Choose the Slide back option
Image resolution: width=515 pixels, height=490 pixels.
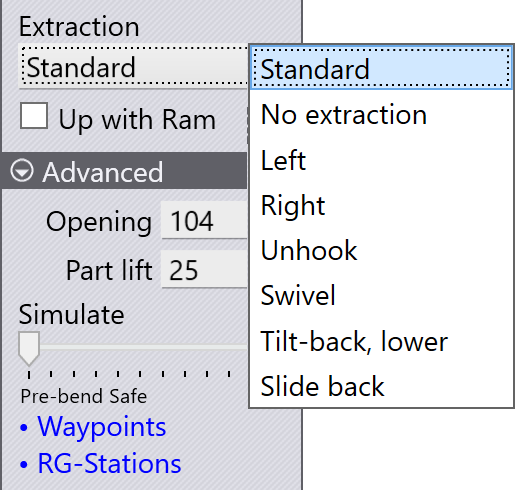tap(381, 386)
